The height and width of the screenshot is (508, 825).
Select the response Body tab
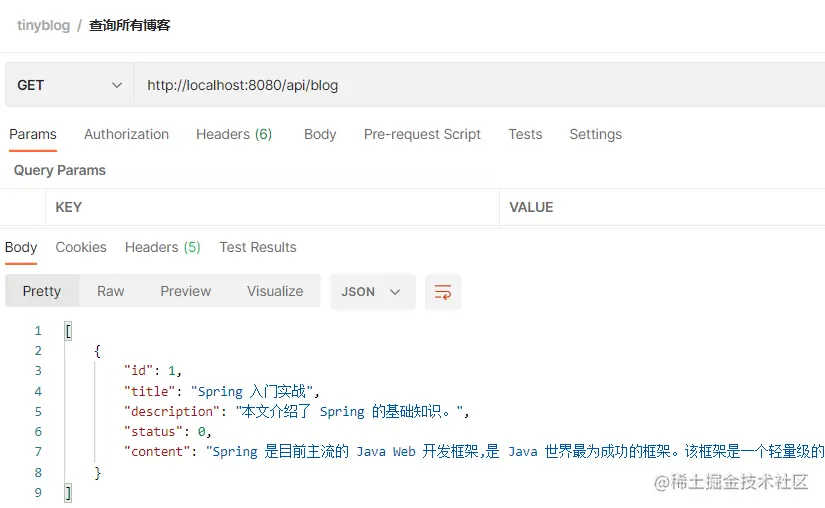[21, 247]
